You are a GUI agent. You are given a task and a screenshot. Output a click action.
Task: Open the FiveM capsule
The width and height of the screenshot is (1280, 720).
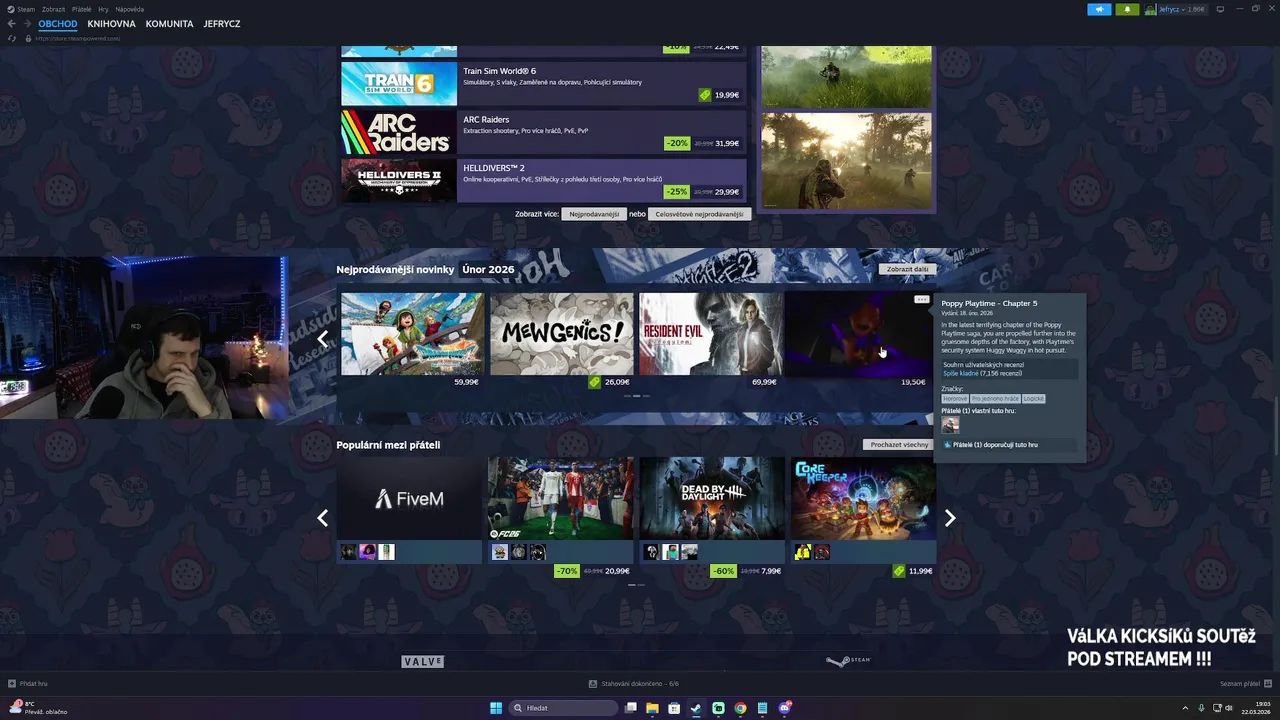pos(409,498)
